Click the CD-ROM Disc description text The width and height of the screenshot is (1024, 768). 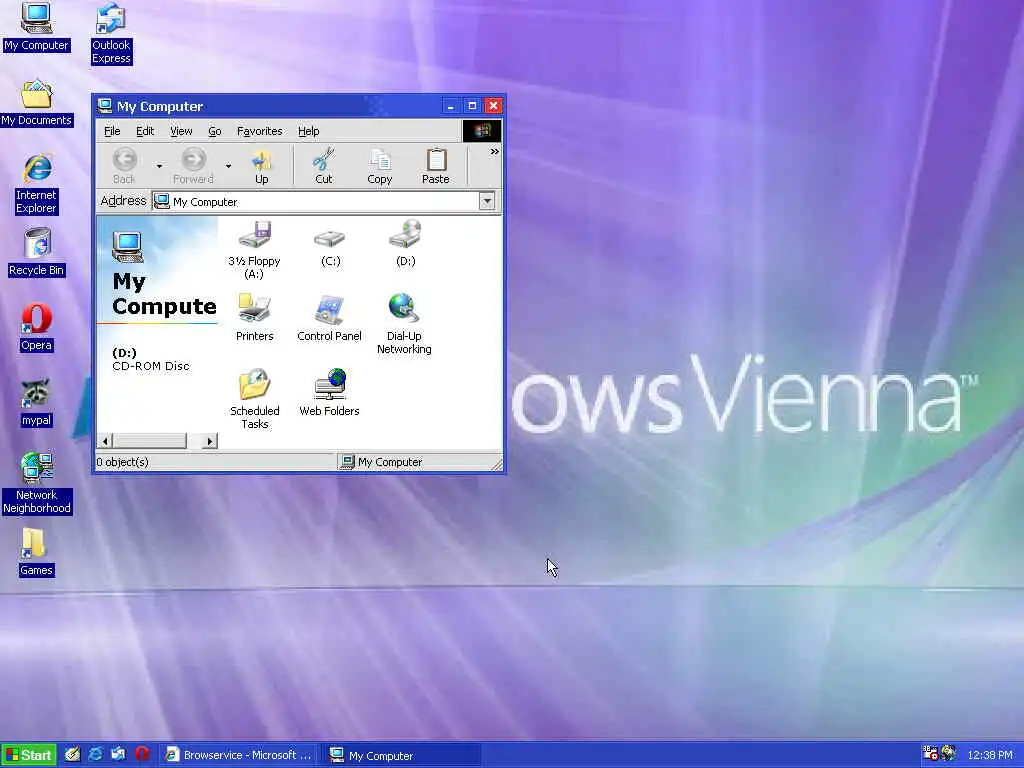click(x=151, y=366)
